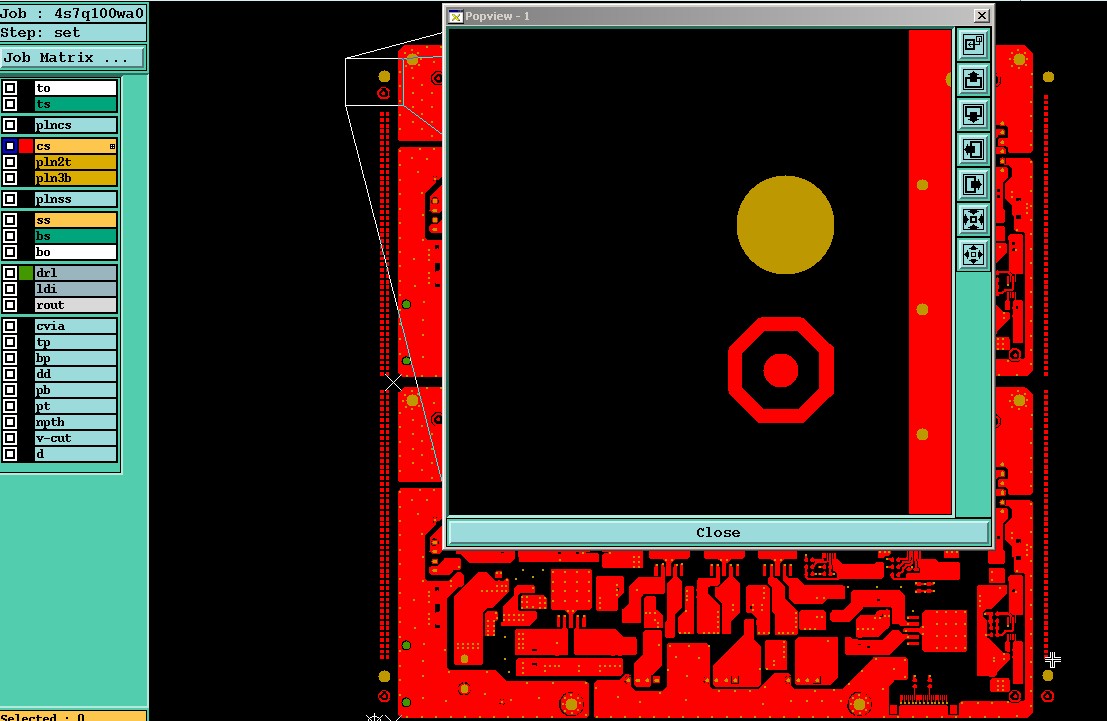This screenshot has width=1107, height=721.
Task: Expand the small icon on cs row
Action: (112, 146)
